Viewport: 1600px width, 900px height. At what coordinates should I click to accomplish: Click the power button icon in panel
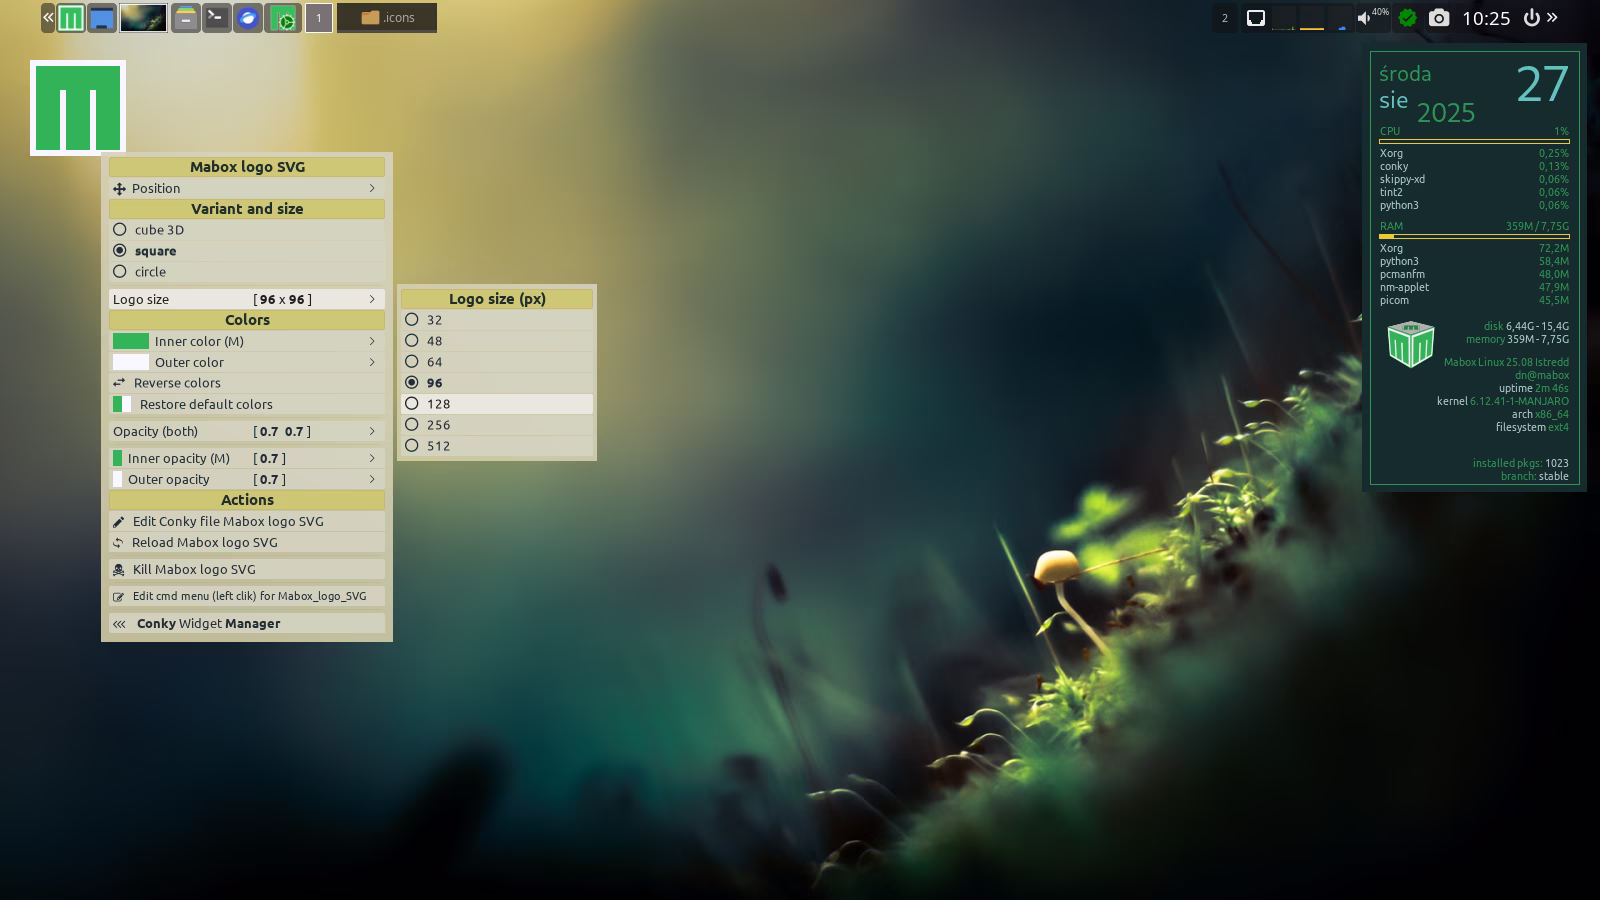(x=1530, y=18)
